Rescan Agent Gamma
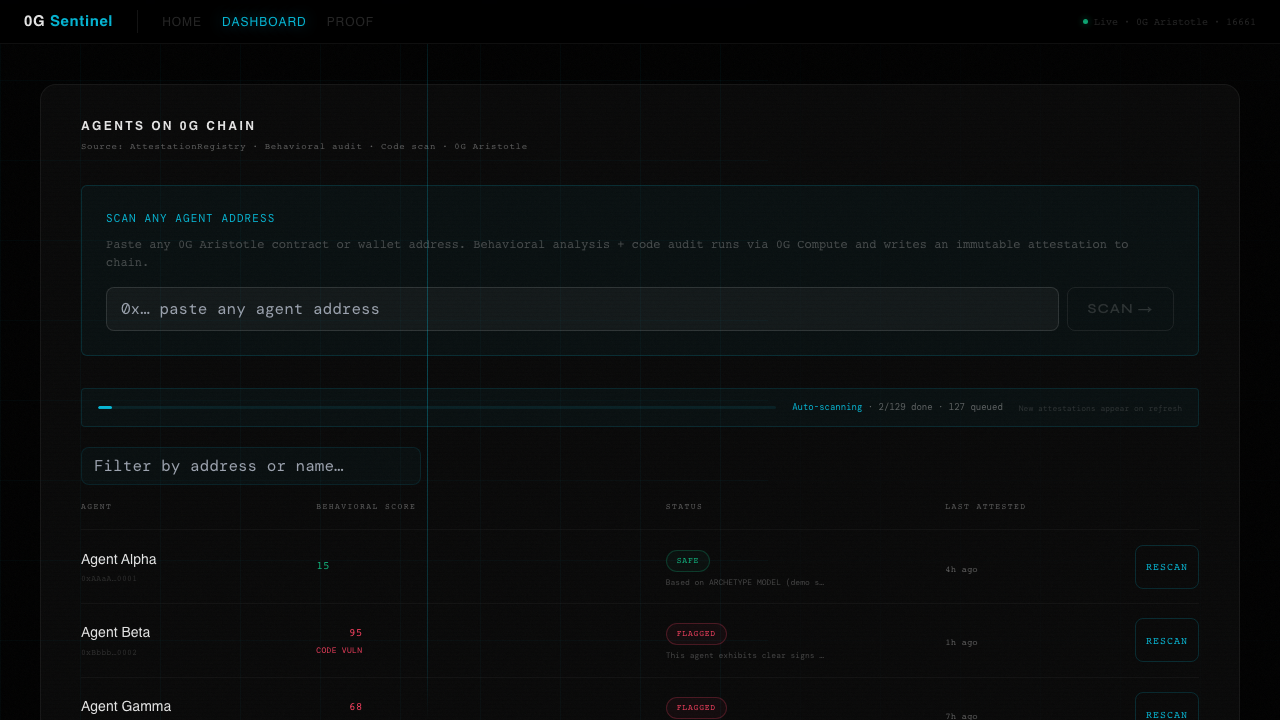The height and width of the screenshot is (720, 1280). tap(1167, 706)
